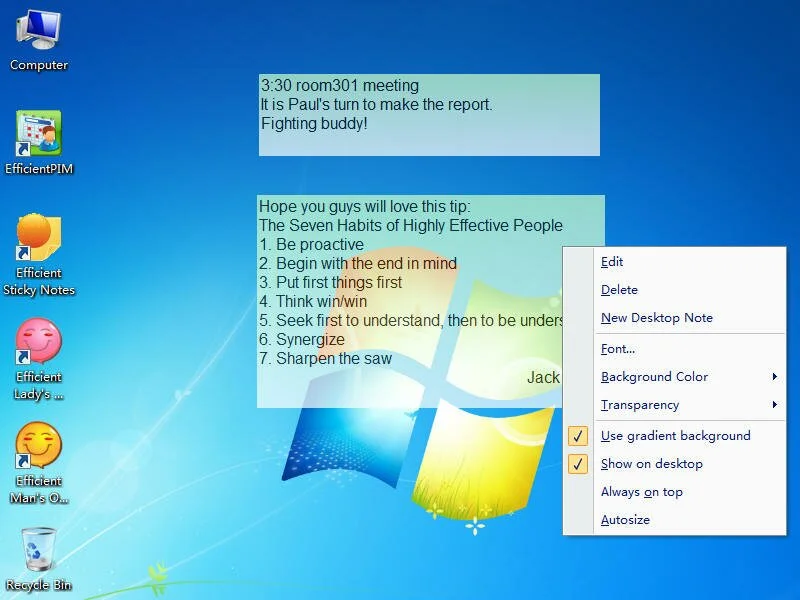800x600 pixels.
Task: Click the Efficient Lady's Organizer icon
Action: point(39,344)
